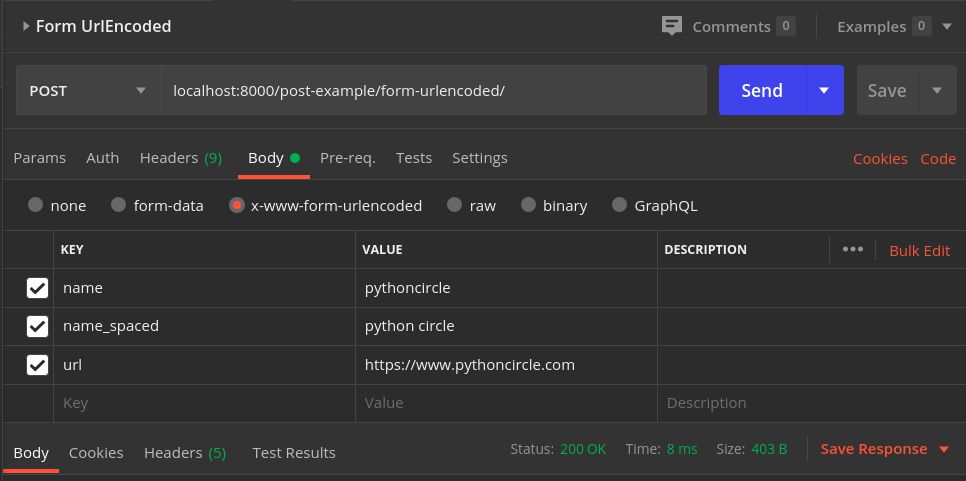Open the Save button dropdown arrow
966x481 pixels.
tap(937, 91)
